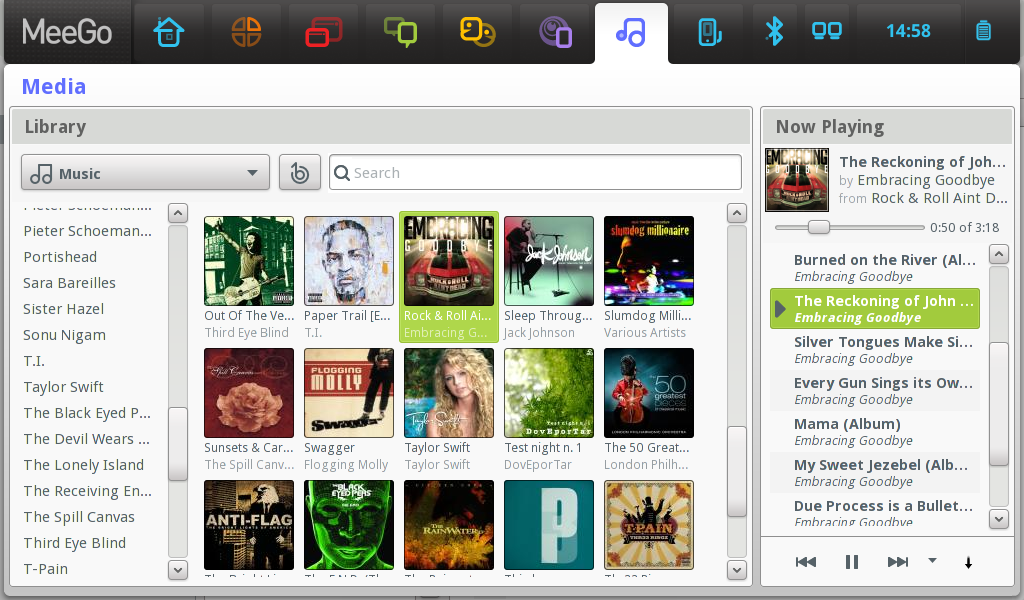
Task: Click album grid scroll up arrow
Action: (x=737, y=213)
